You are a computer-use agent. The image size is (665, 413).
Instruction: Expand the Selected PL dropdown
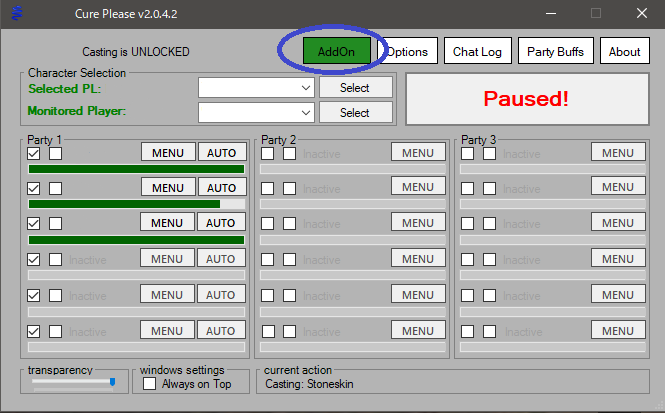256,88
